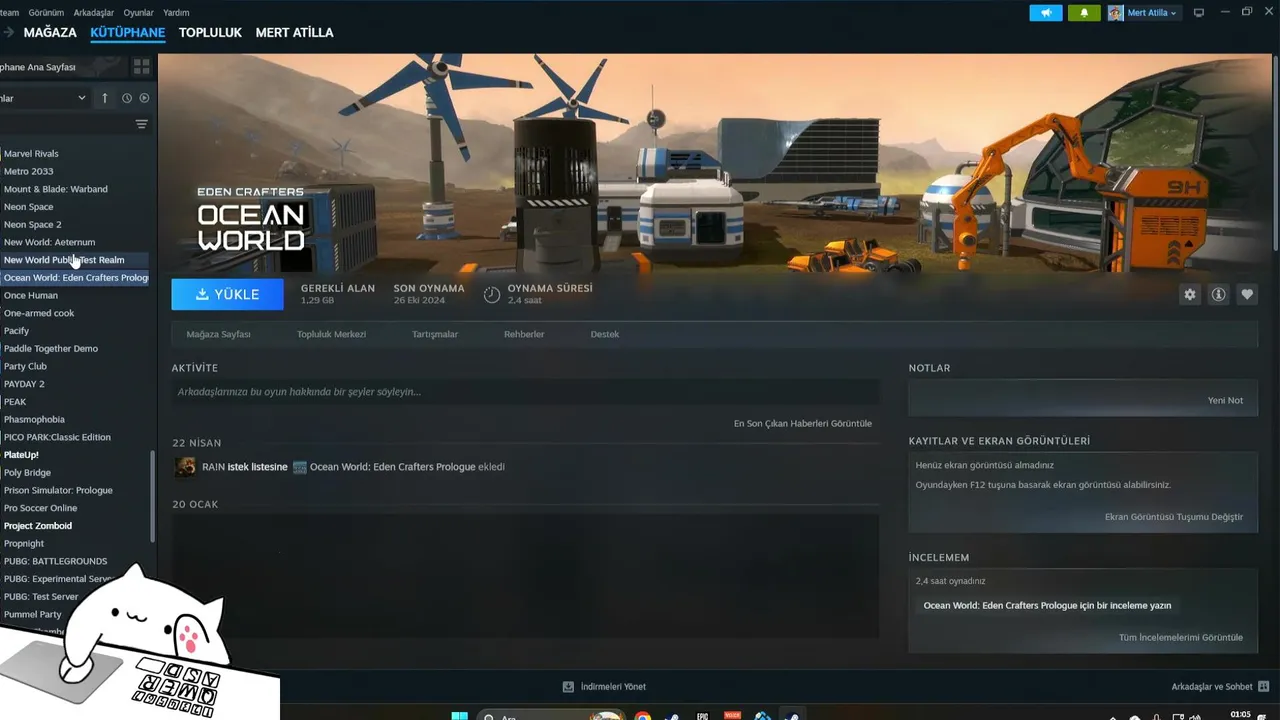Screen dimensions: 1280x720
Task: Open the MERT ATİLLA profile section
Action: tap(295, 33)
